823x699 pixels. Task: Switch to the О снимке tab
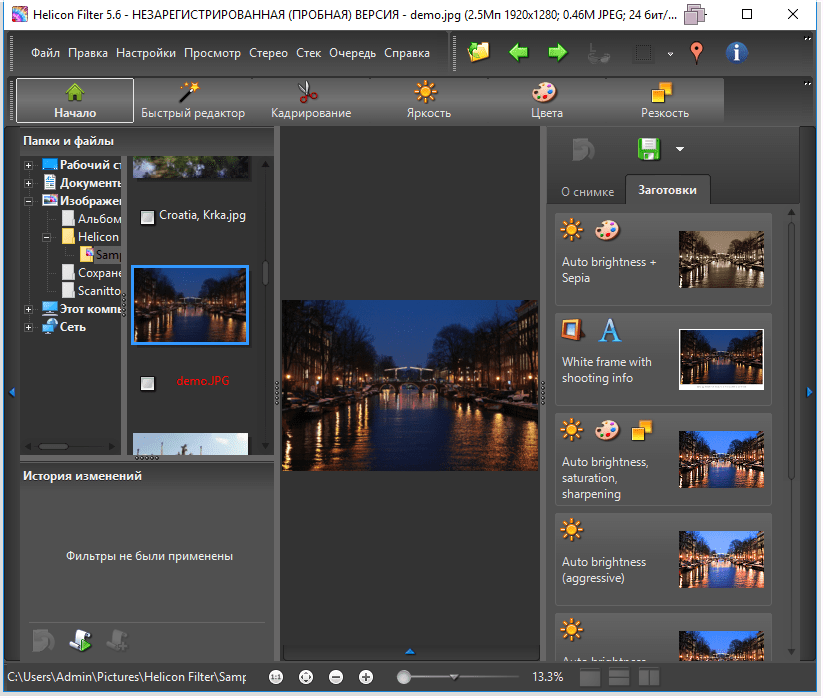pyautogui.click(x=587, y=192)
